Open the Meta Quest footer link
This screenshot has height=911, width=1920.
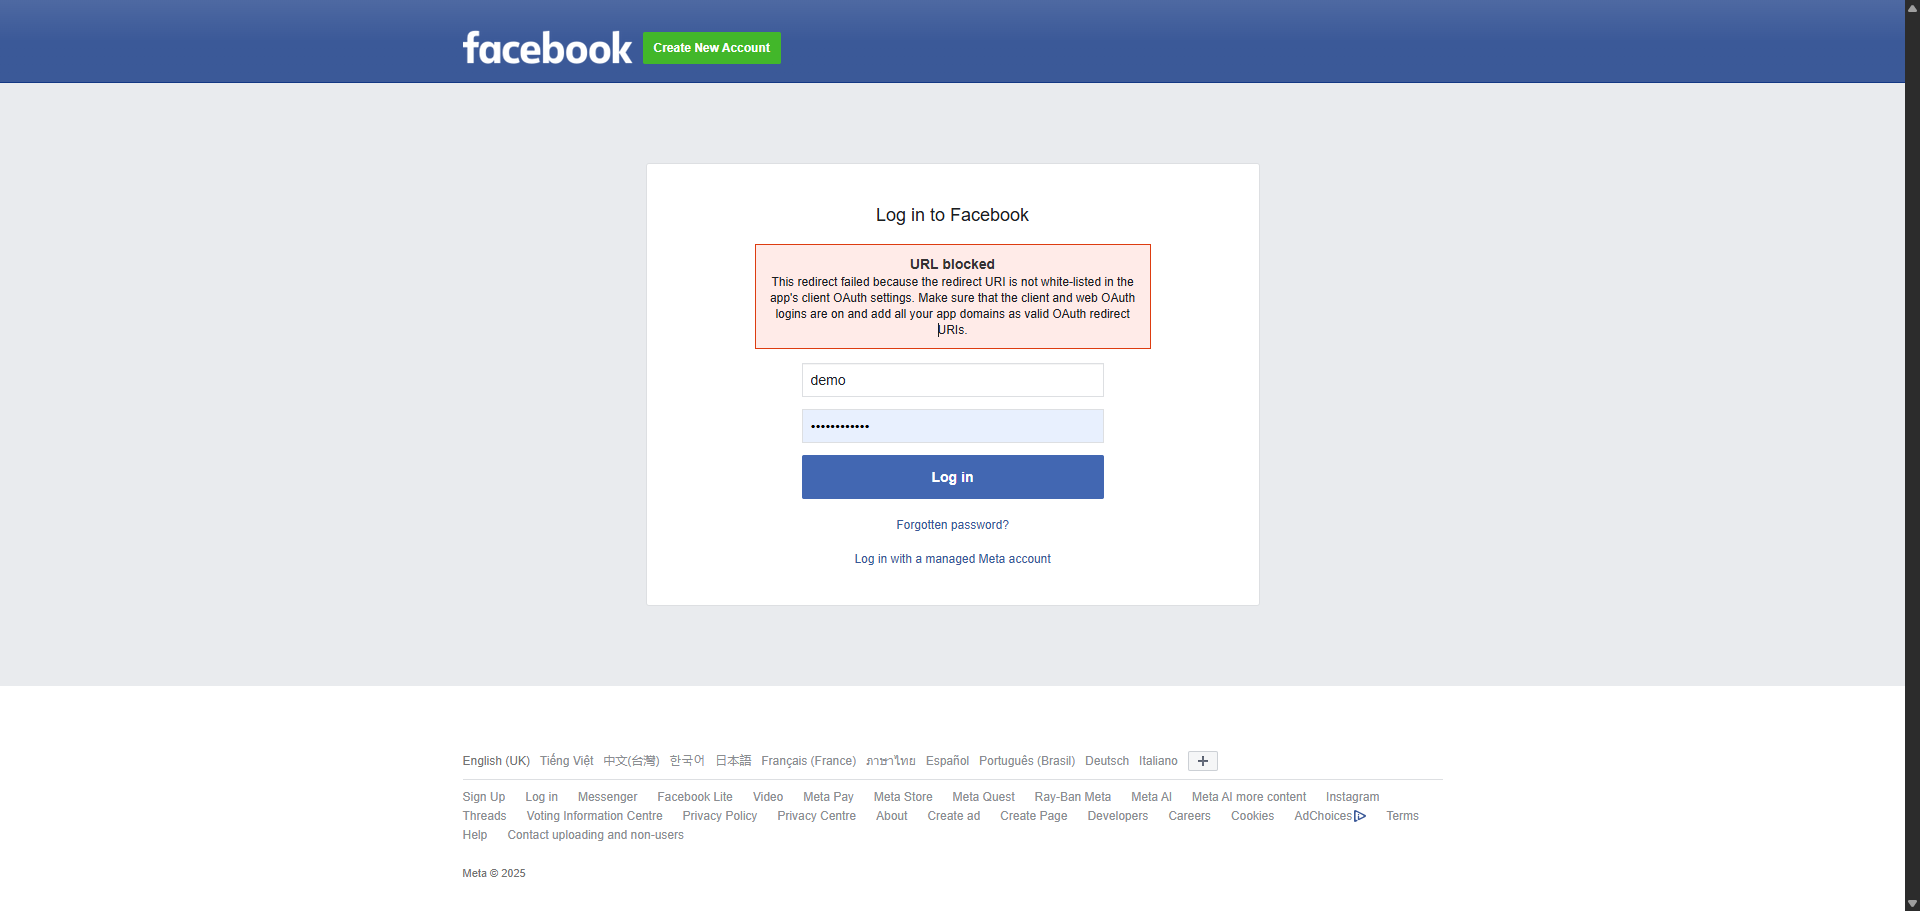(983, 797)
